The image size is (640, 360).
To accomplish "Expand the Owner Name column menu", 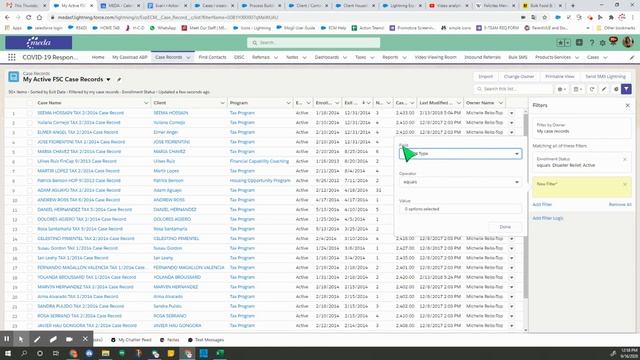I will (501, 103).
